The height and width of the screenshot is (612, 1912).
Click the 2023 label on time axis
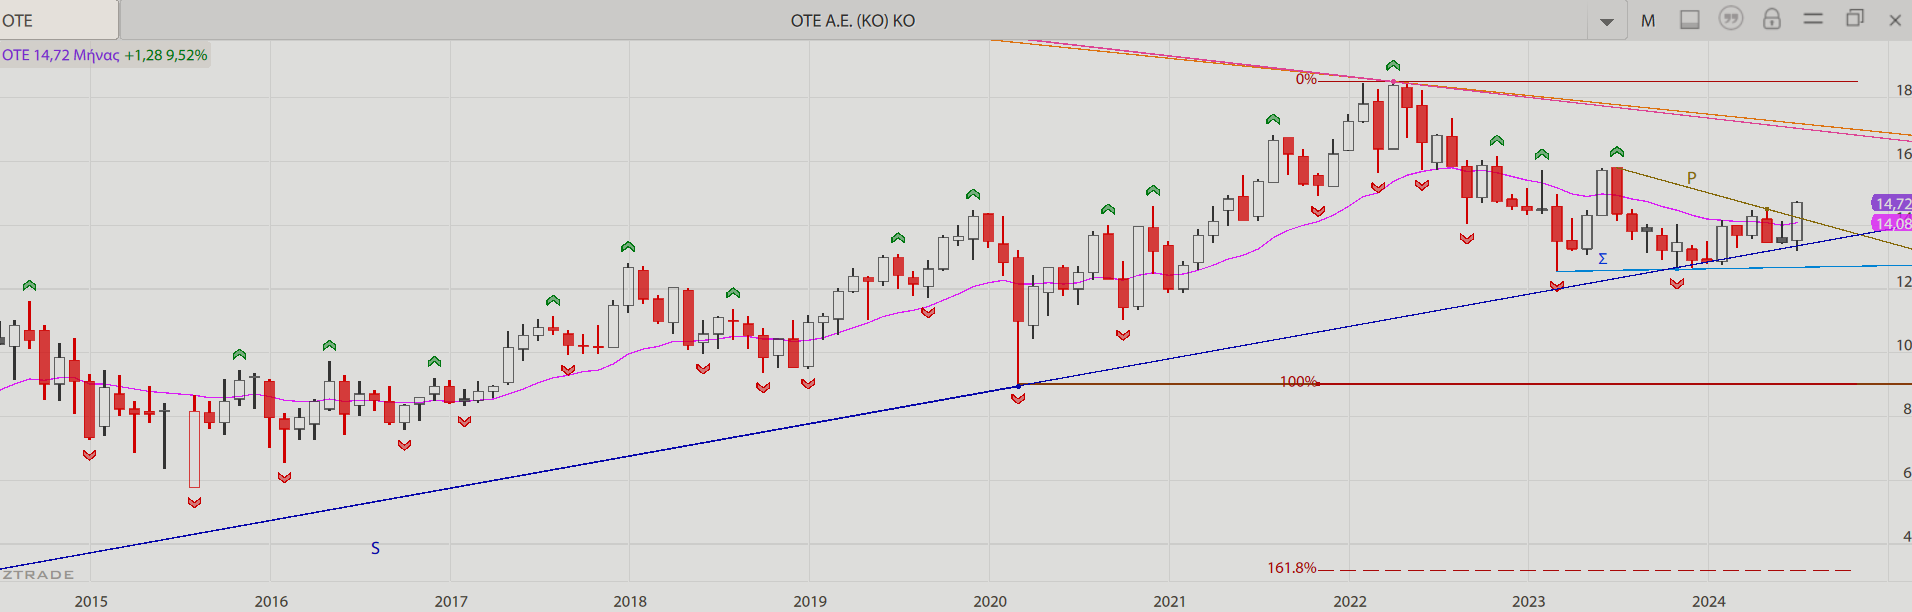click(1528, 601)
